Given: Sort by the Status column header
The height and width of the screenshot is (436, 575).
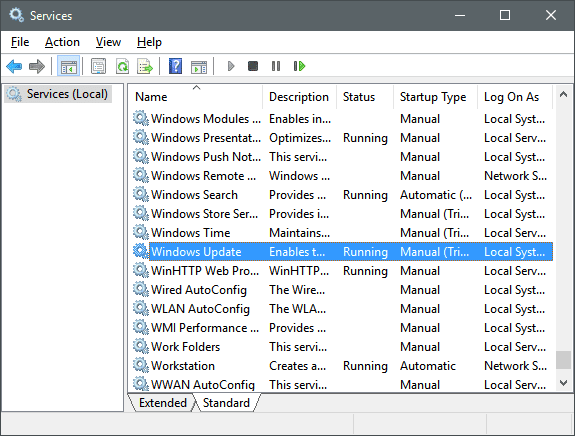Looking at the screenshot, I should [x=365, y=97].
